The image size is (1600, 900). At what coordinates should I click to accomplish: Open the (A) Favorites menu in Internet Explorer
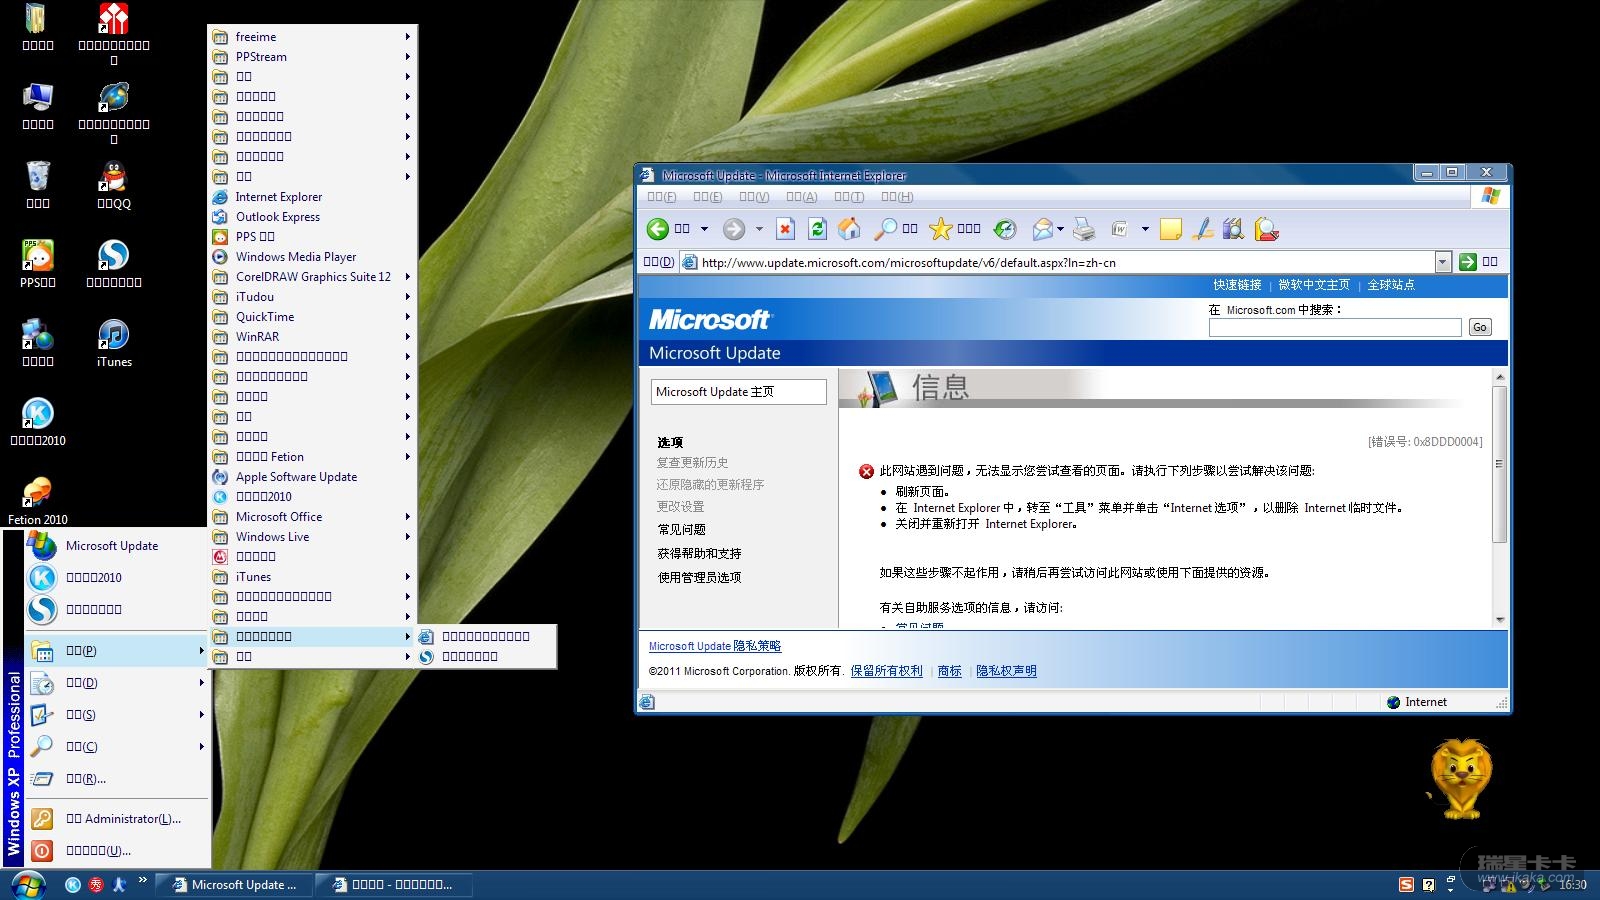[x=801, y=197]
